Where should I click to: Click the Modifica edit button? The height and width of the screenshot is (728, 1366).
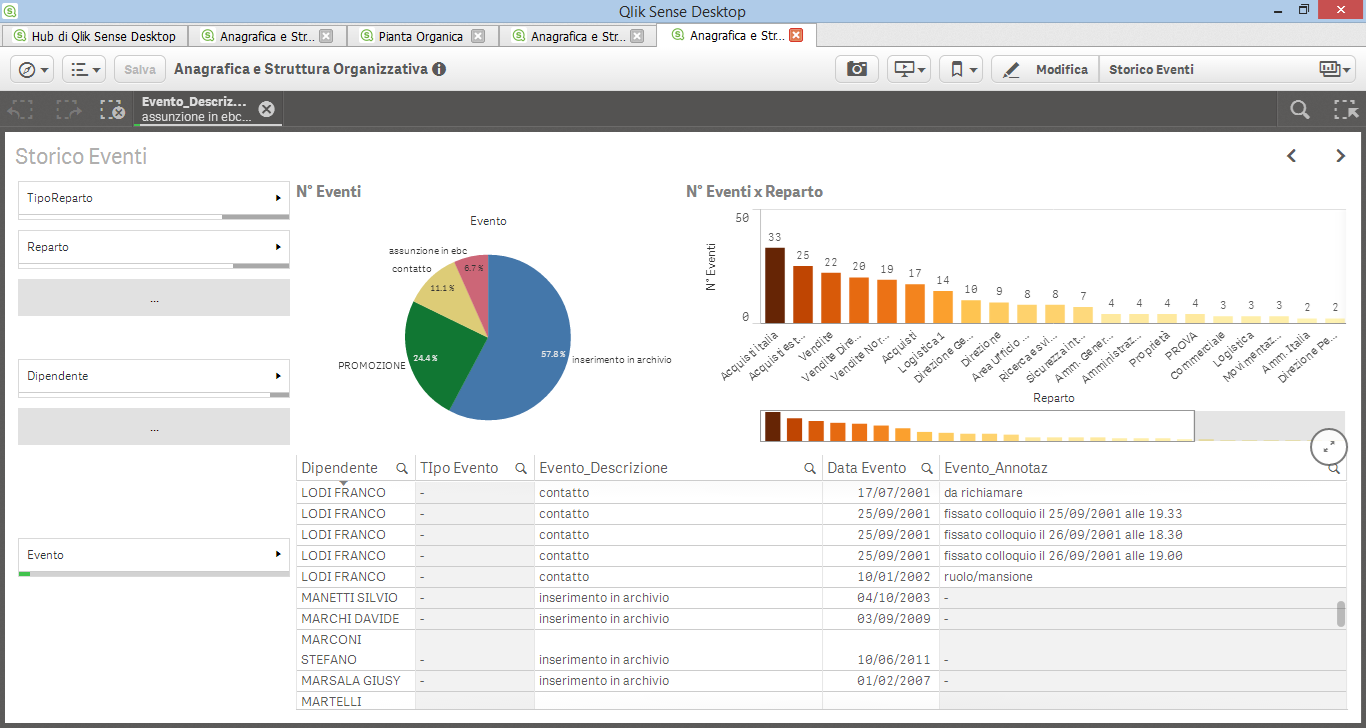pyautogui.click(x=1045, y=69)
